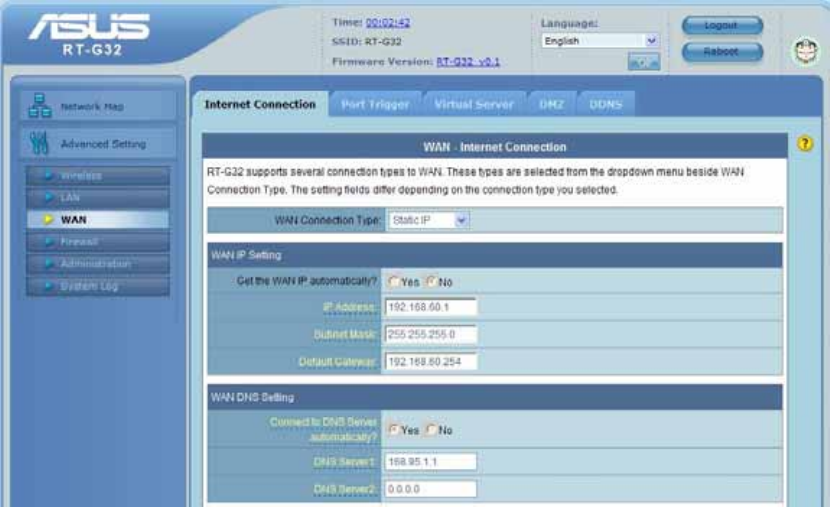Switch to Internet Connection tab
This screenshot has height=507, width=830.
coord(260,104)
